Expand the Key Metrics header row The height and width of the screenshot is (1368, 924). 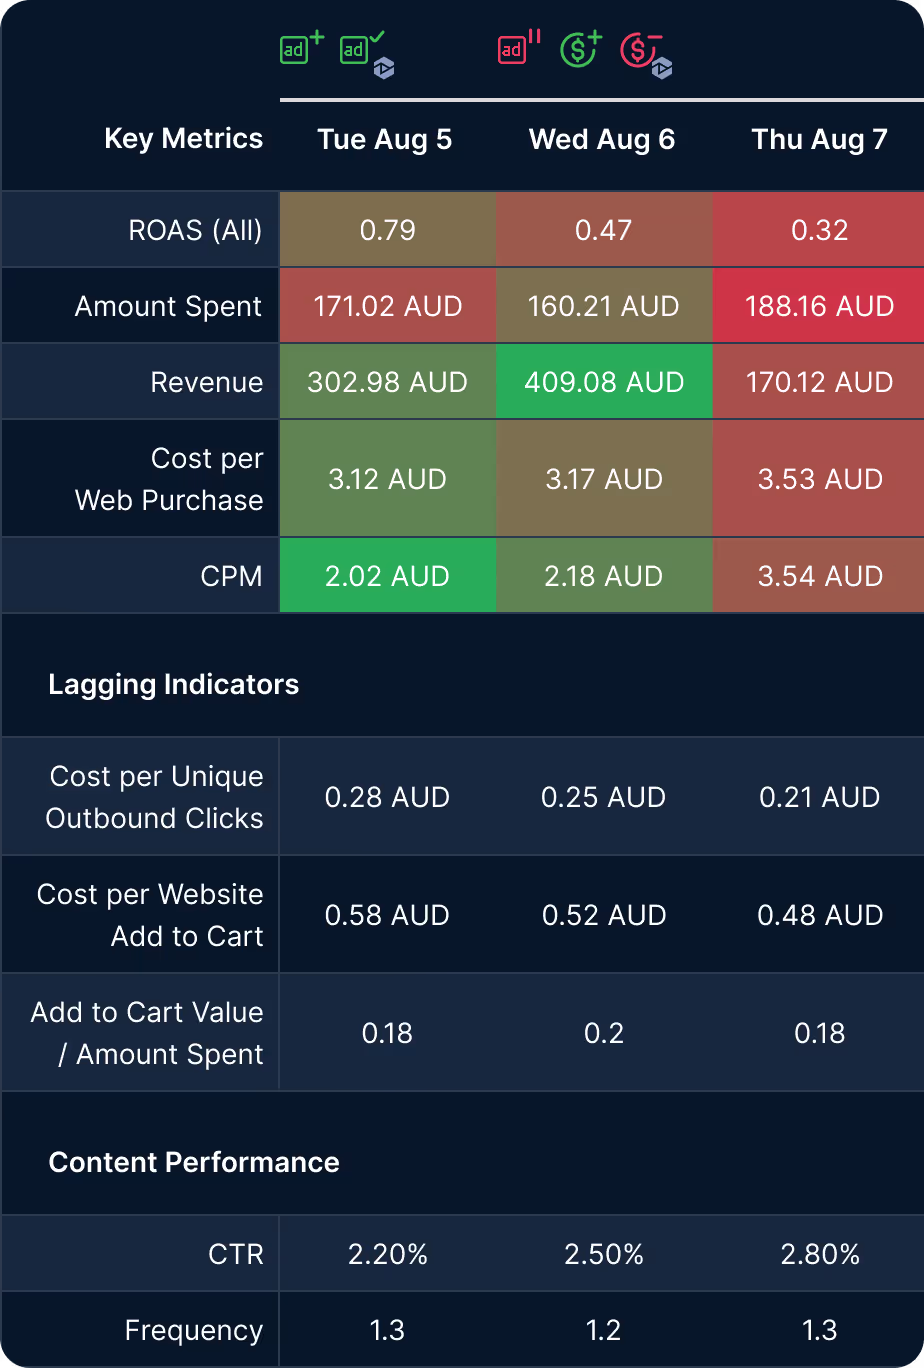183,139
